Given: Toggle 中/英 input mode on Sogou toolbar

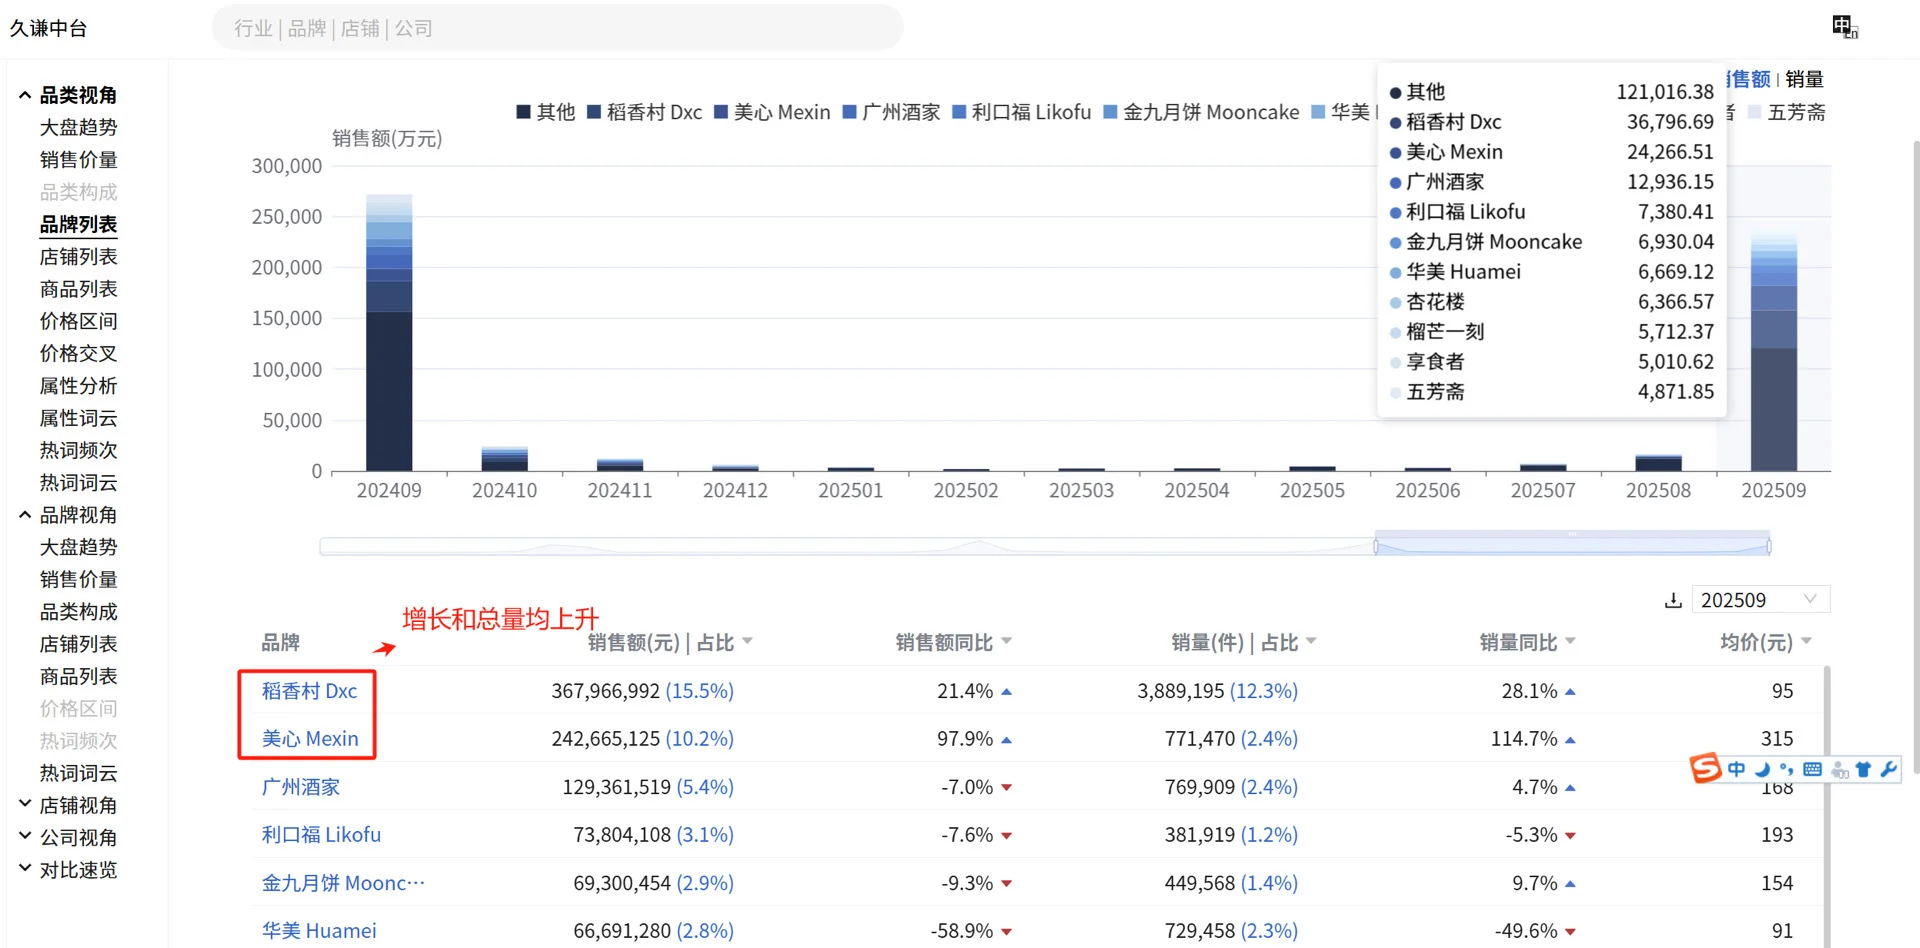Looking at the screenshot, I should pos(1737,769).
